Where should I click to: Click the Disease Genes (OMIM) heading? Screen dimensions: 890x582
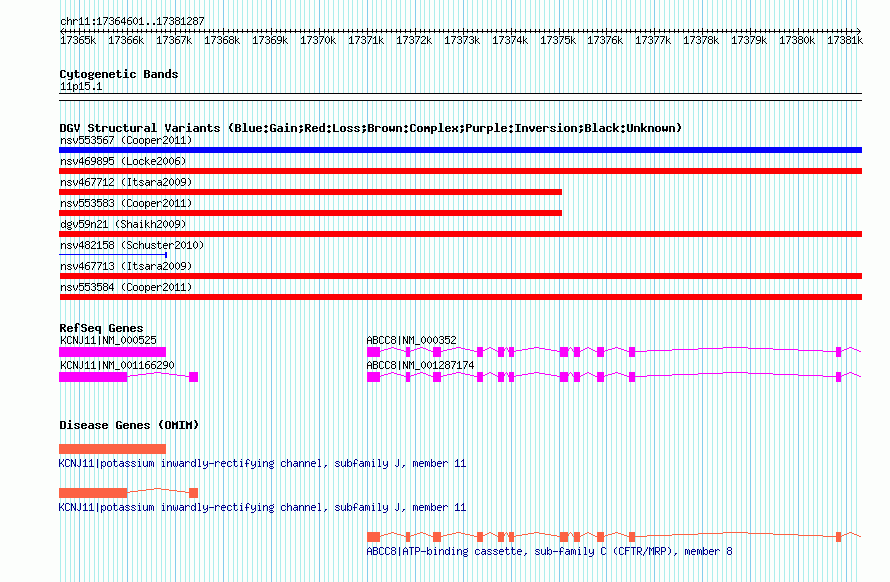(129, 425)
